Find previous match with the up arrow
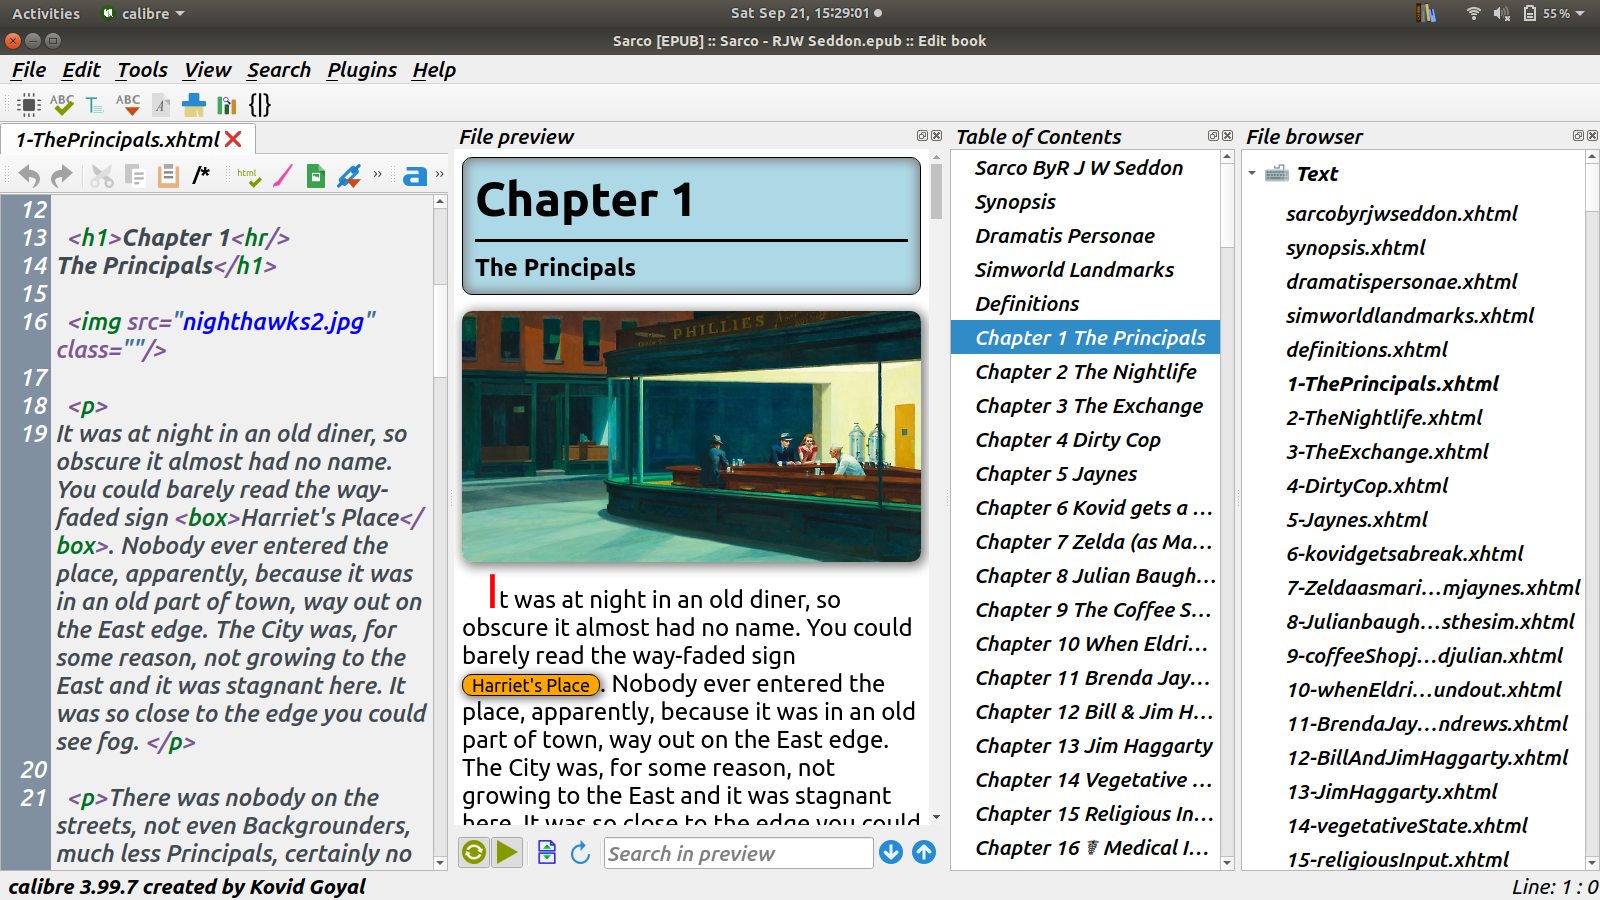This screenshot has height=900, width=1600. [x=924, y=852]
